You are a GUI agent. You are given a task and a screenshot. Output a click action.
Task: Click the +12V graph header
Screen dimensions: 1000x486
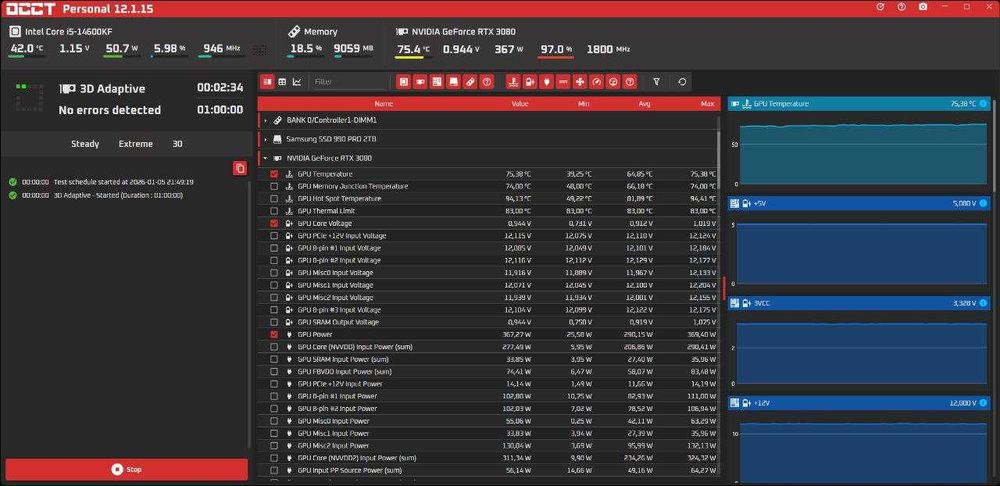pos(861,403)
